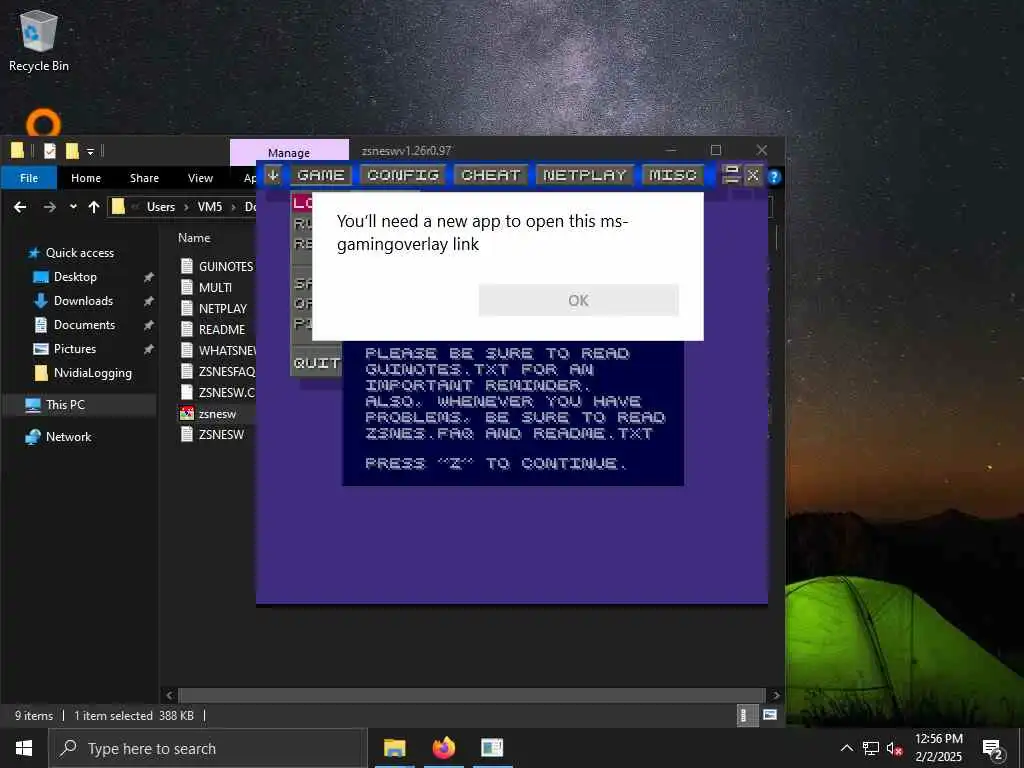Screen dimensions: 1024x768
Task: Click the Explorer help question-mark icon
Action: coord(774,177)
